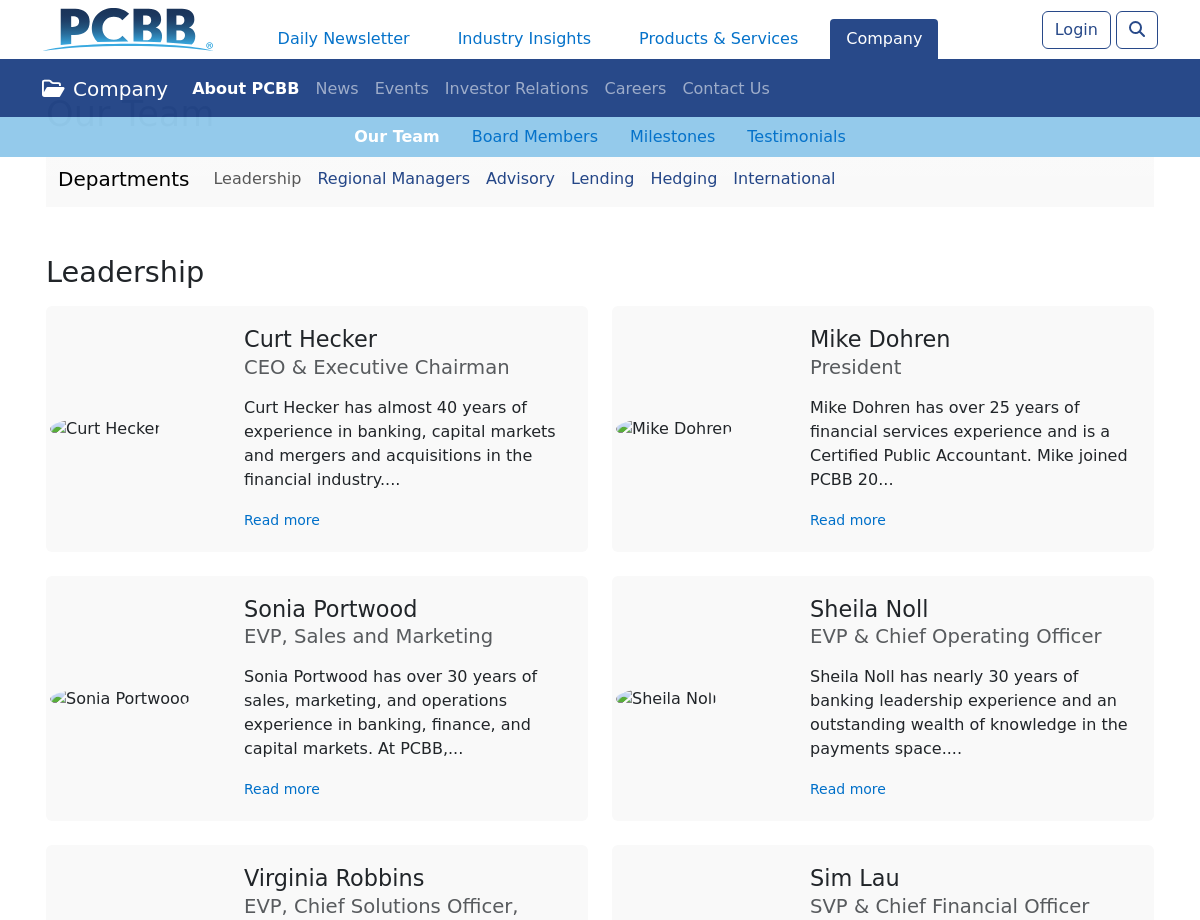This screenshot has width=1200, height=920.
Task: Select the Company navigation tab
Action: (x=883, y=39)
